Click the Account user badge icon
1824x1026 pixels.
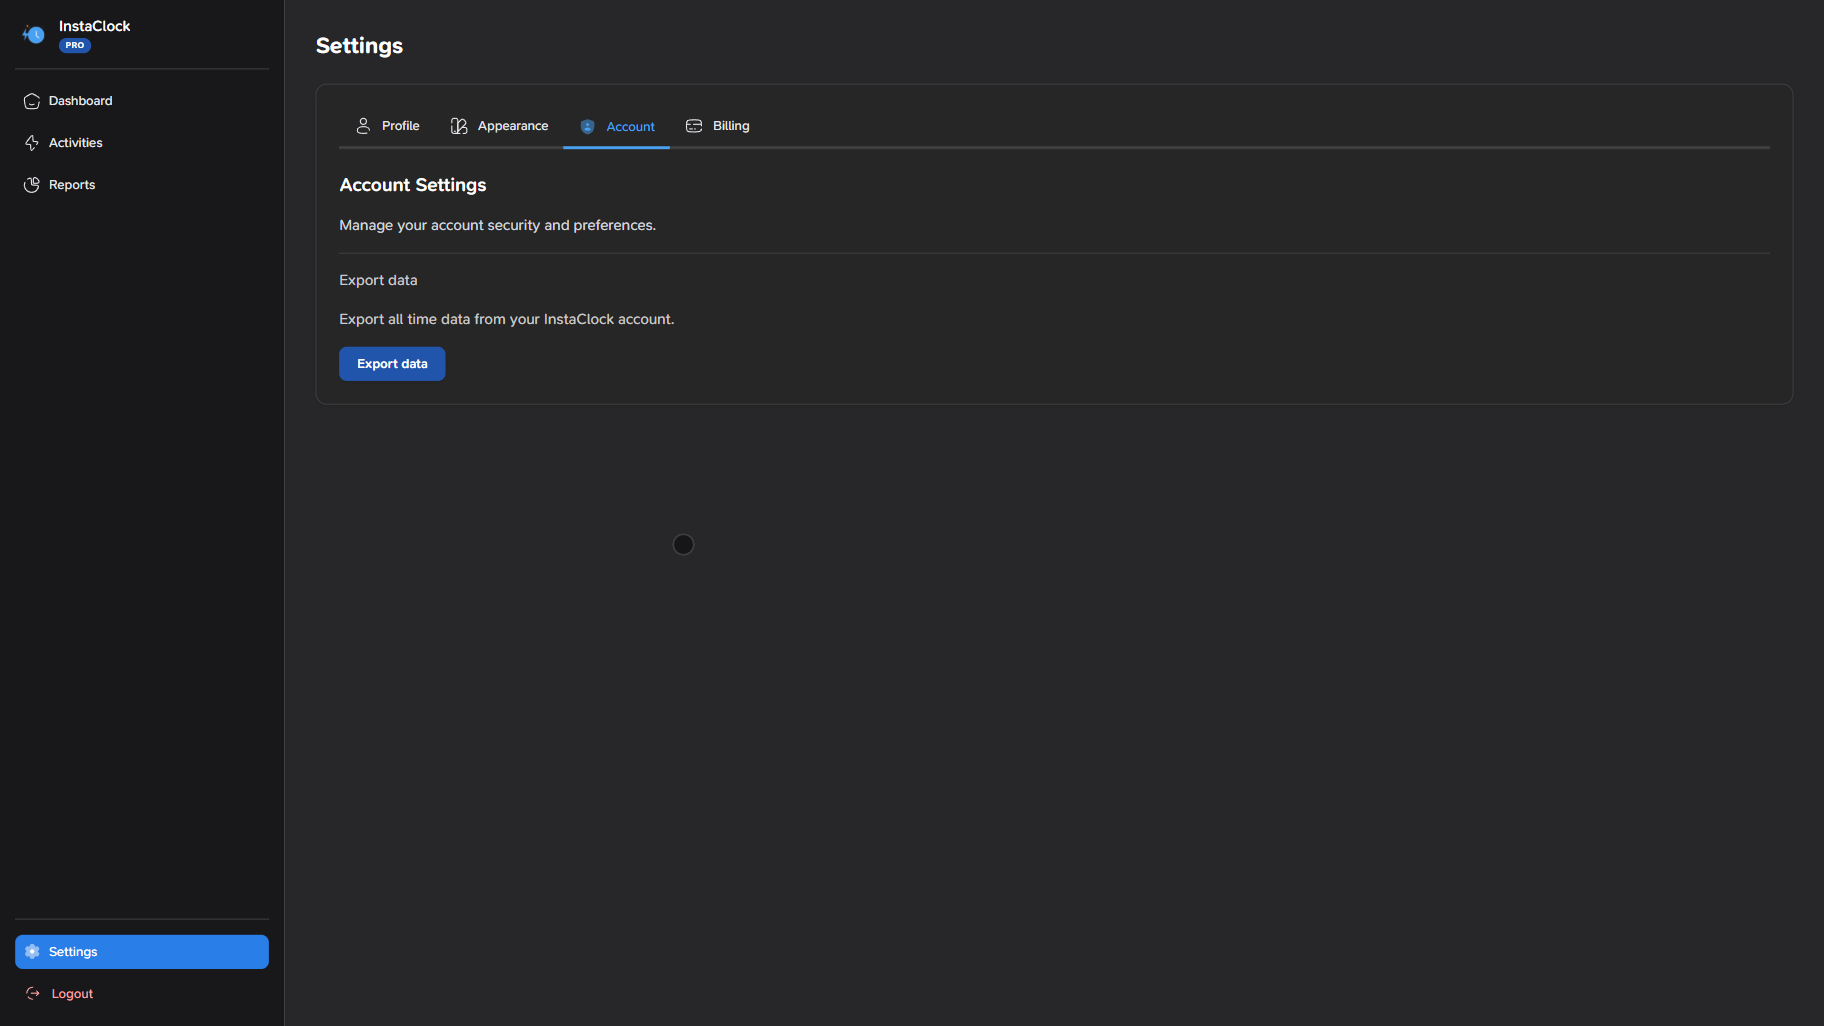pos(587,126)
